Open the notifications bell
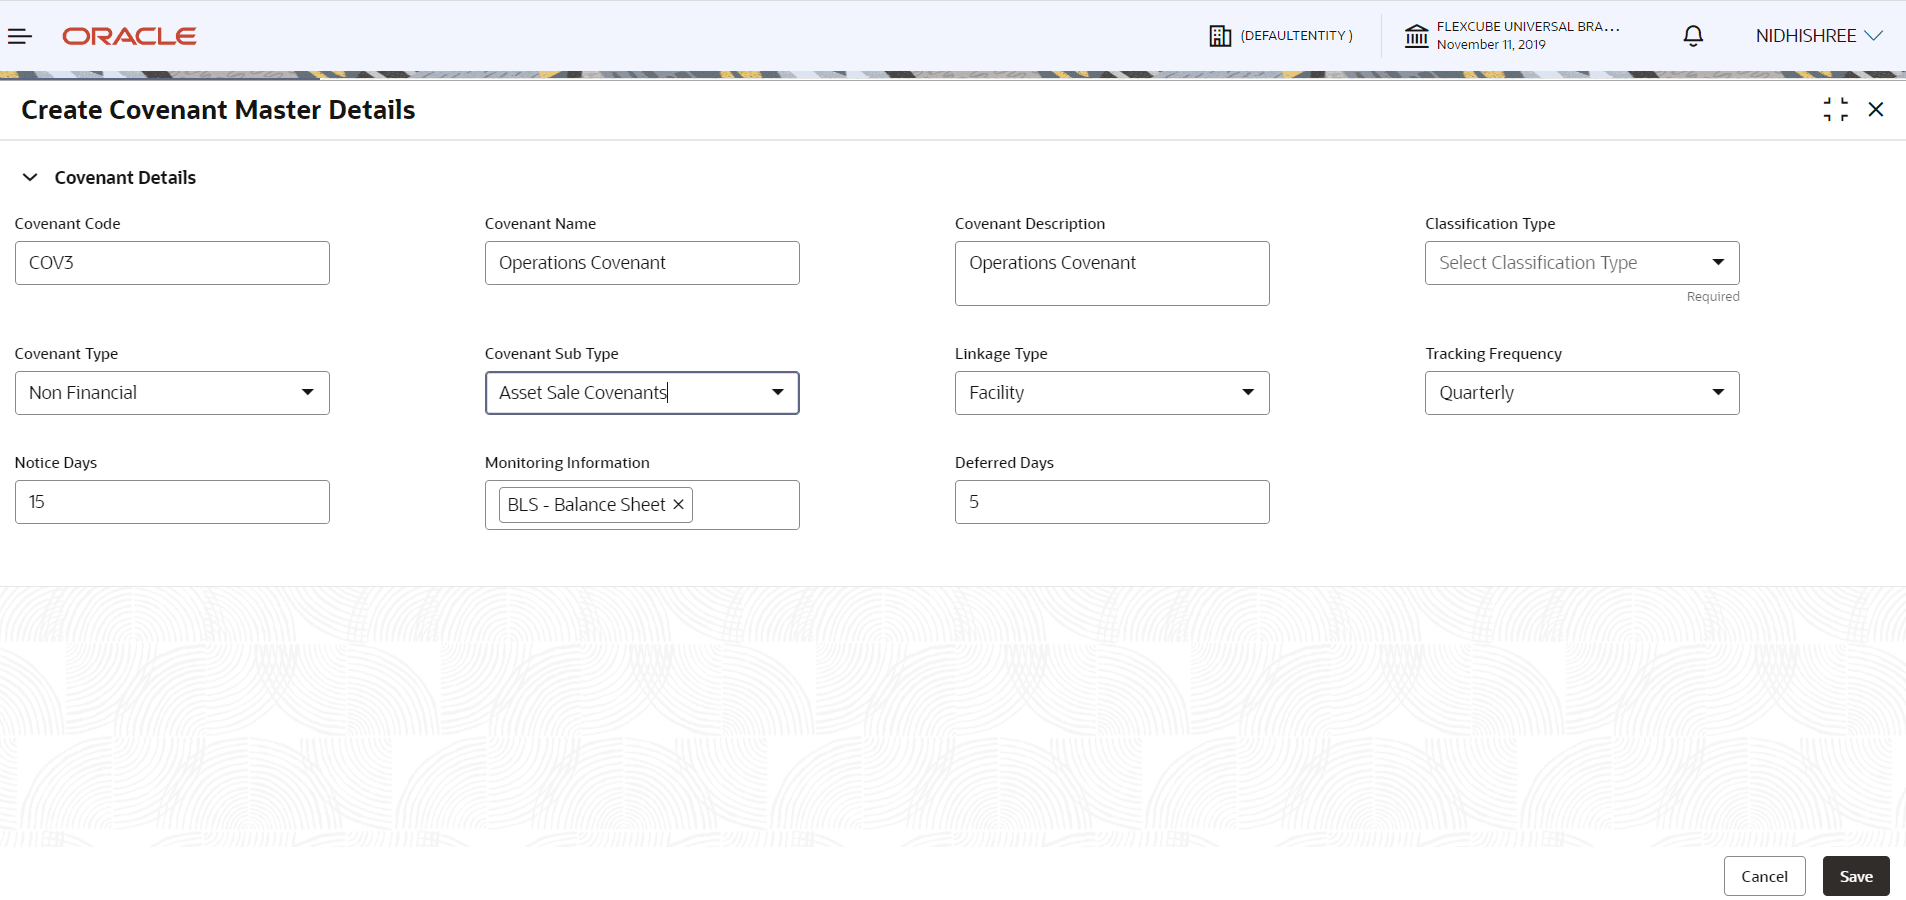The width and height of the screenshot is (1906, 900). tap(1692, 35)
